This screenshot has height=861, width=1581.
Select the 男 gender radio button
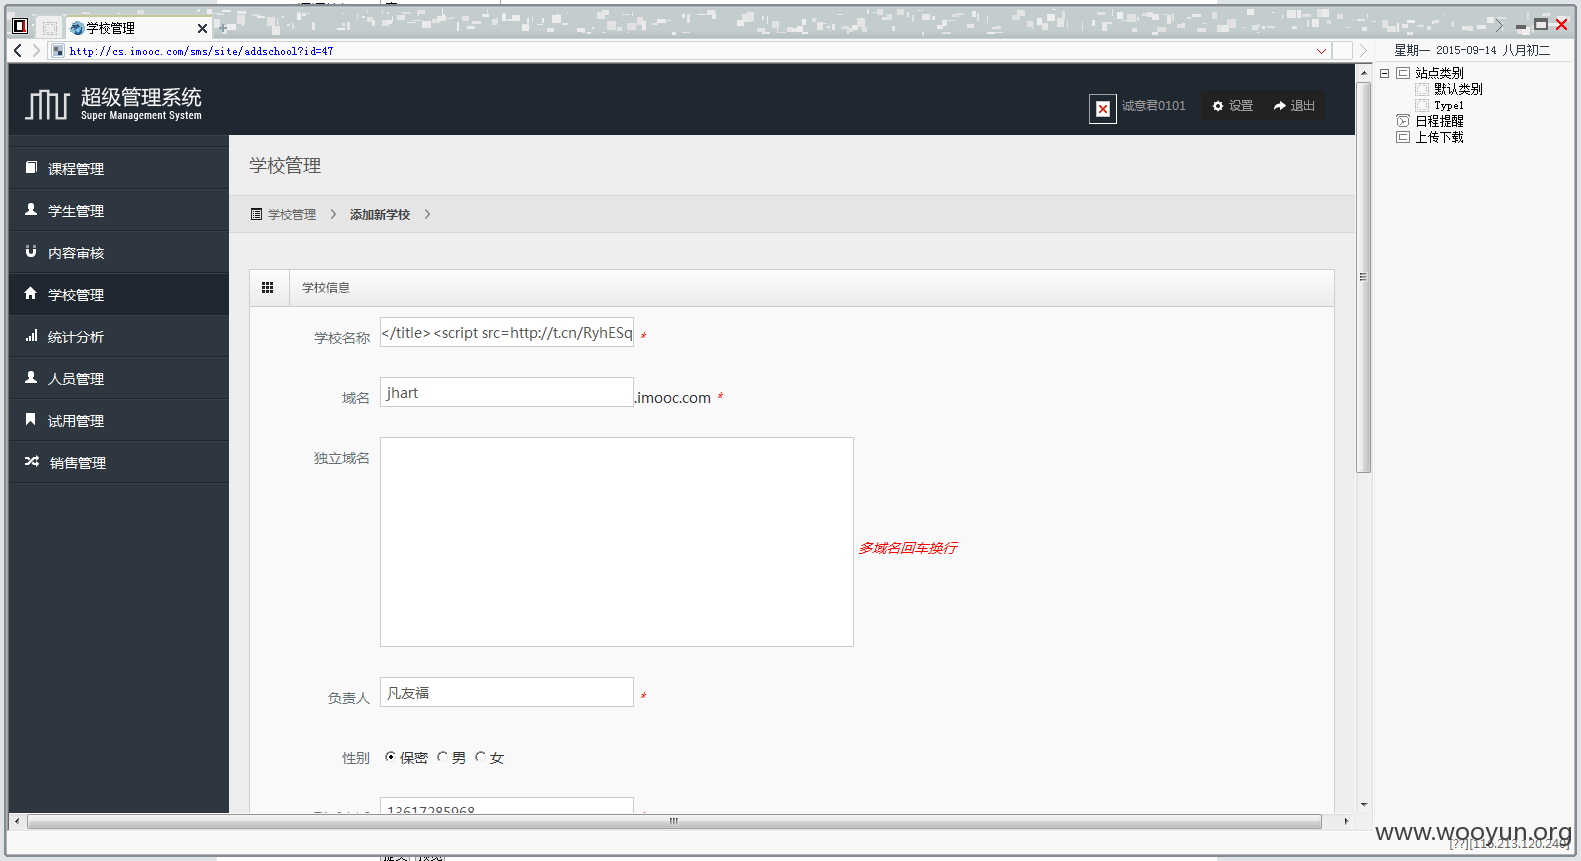click(x=442, y=757)
